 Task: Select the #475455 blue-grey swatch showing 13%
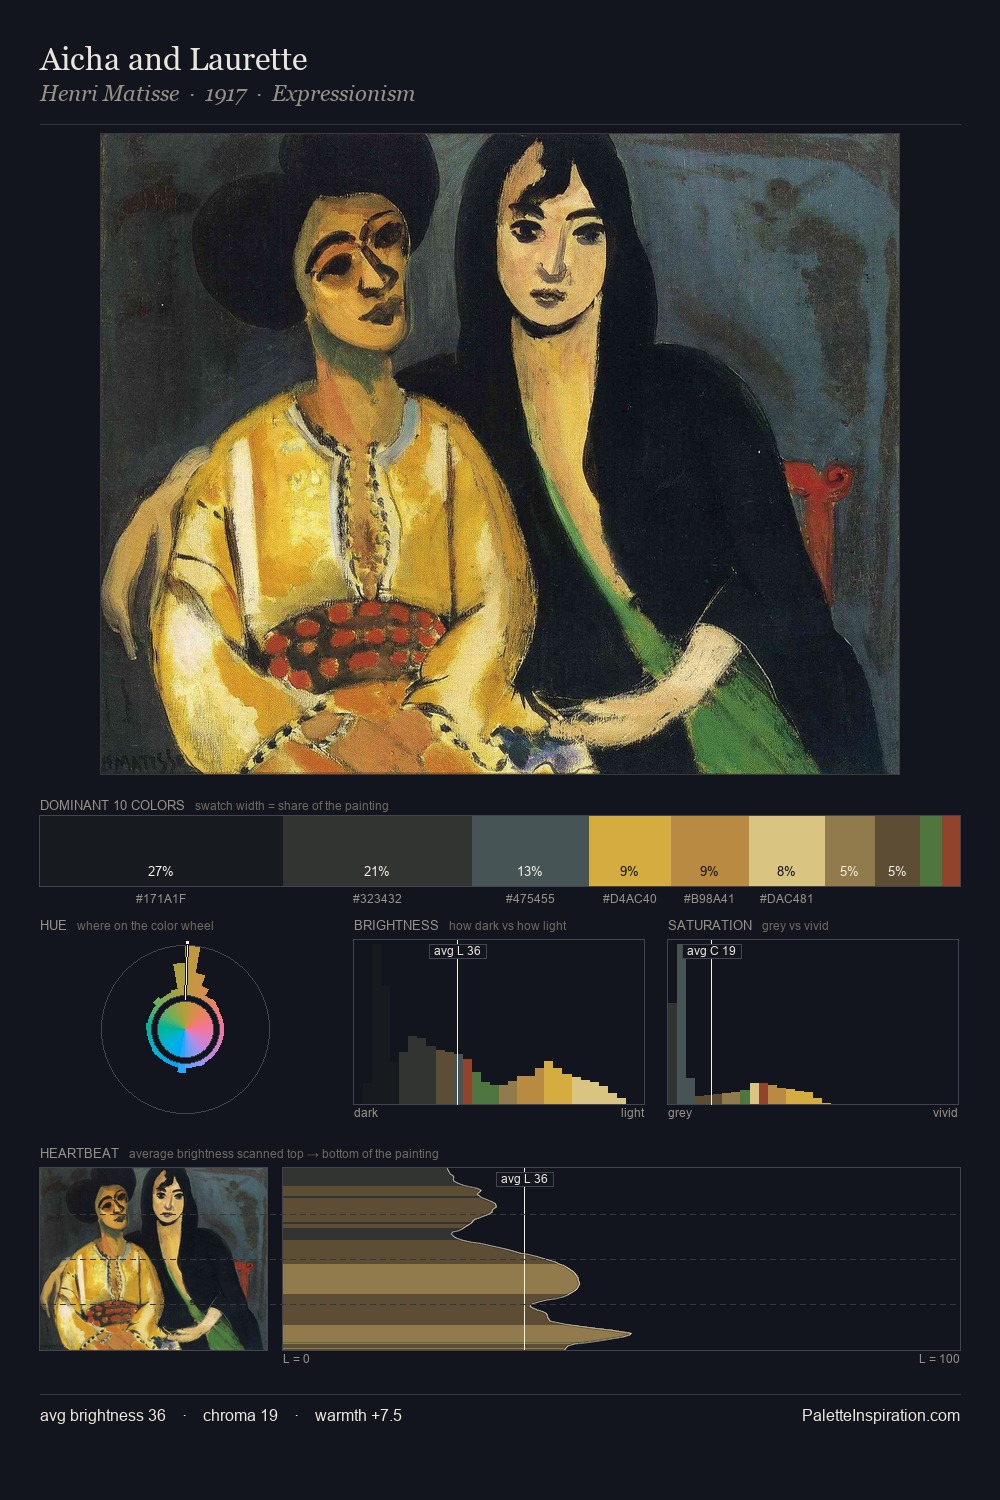[x=530, y=851]
